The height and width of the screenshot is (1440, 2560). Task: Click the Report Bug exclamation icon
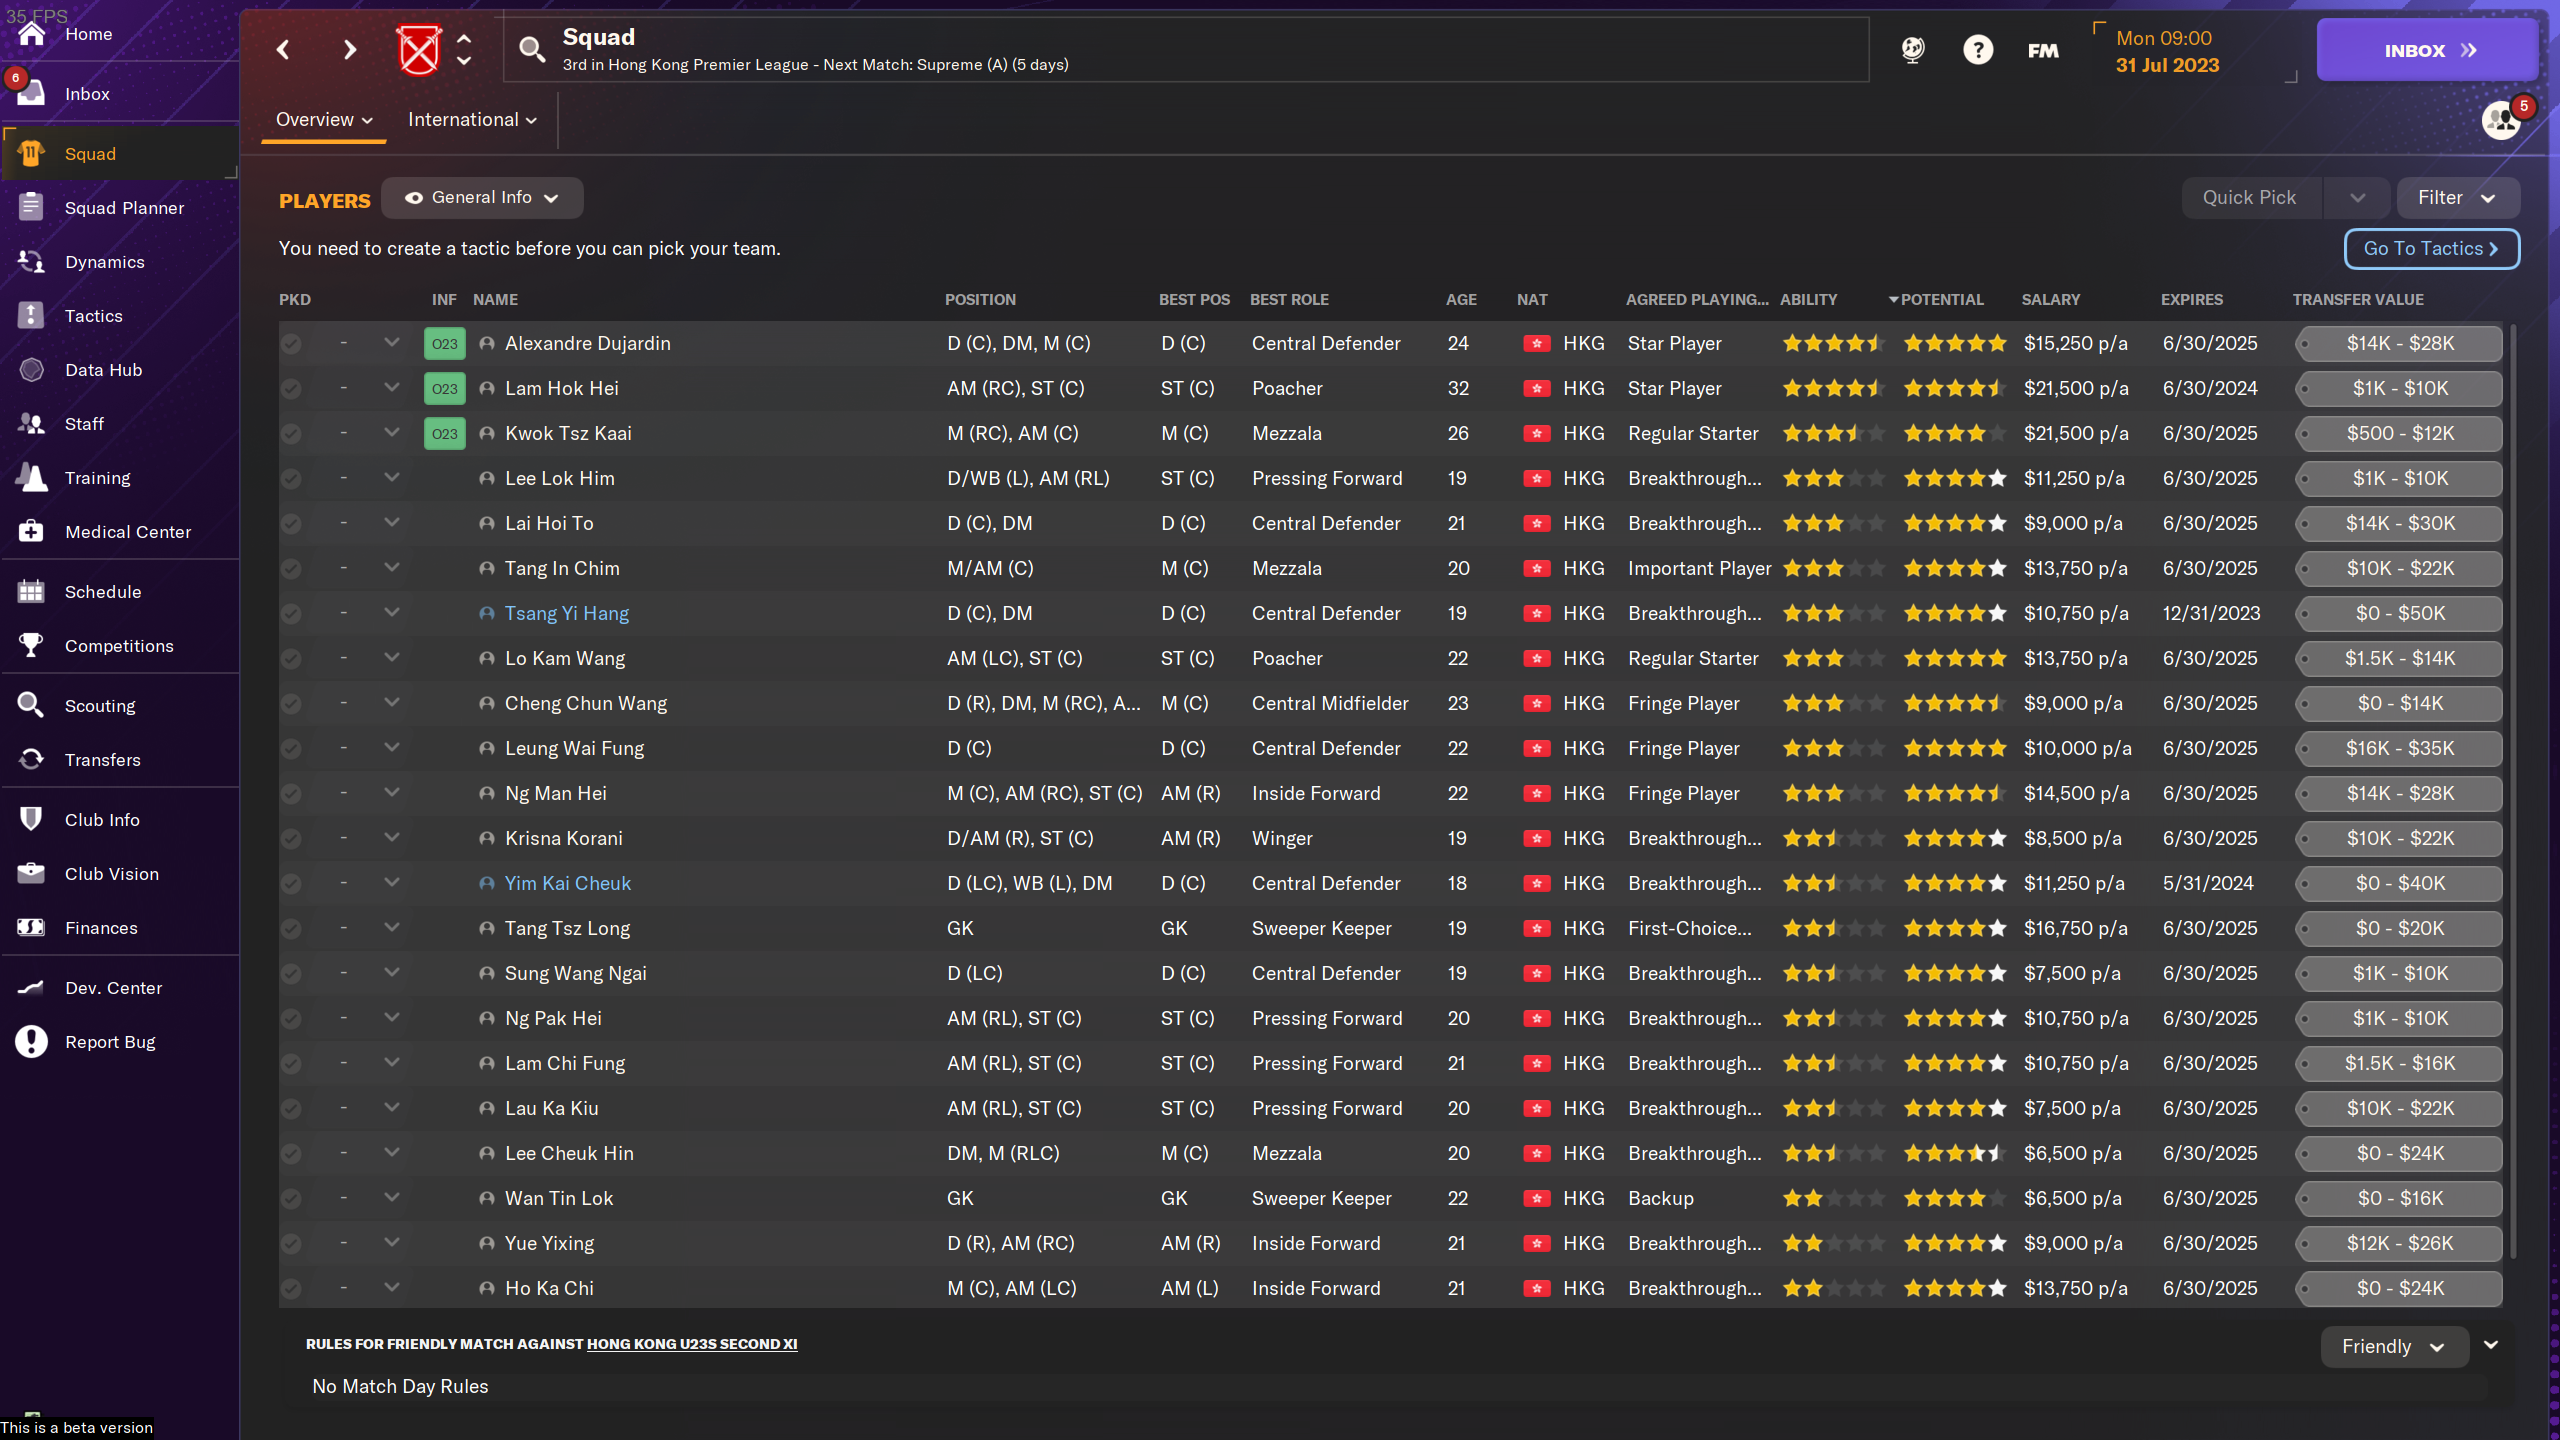point(31,1041)
